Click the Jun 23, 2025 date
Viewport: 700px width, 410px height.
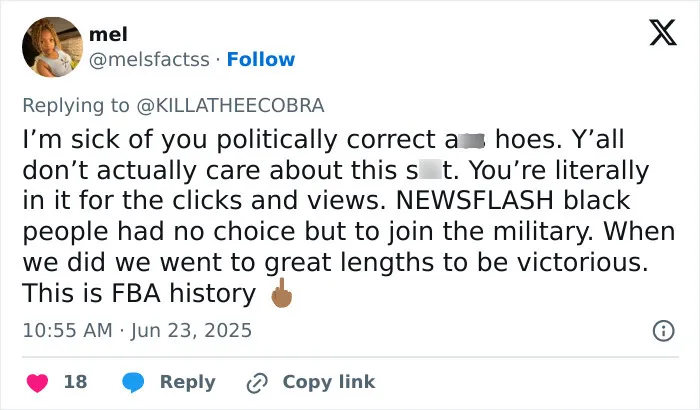click(192, 331)
